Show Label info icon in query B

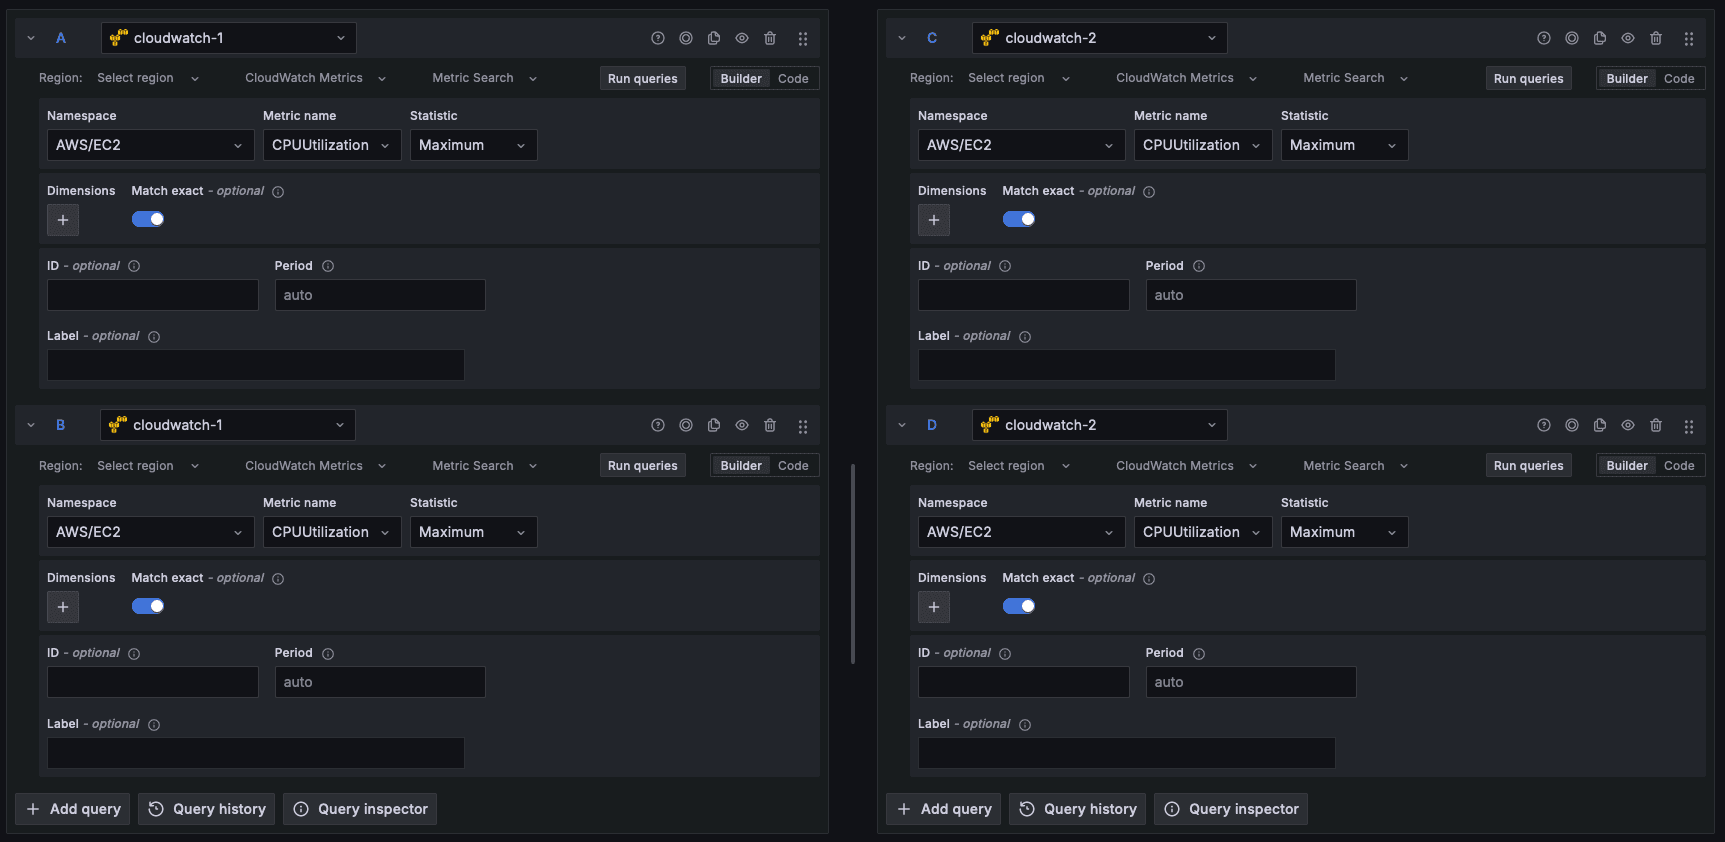point(154,725)
